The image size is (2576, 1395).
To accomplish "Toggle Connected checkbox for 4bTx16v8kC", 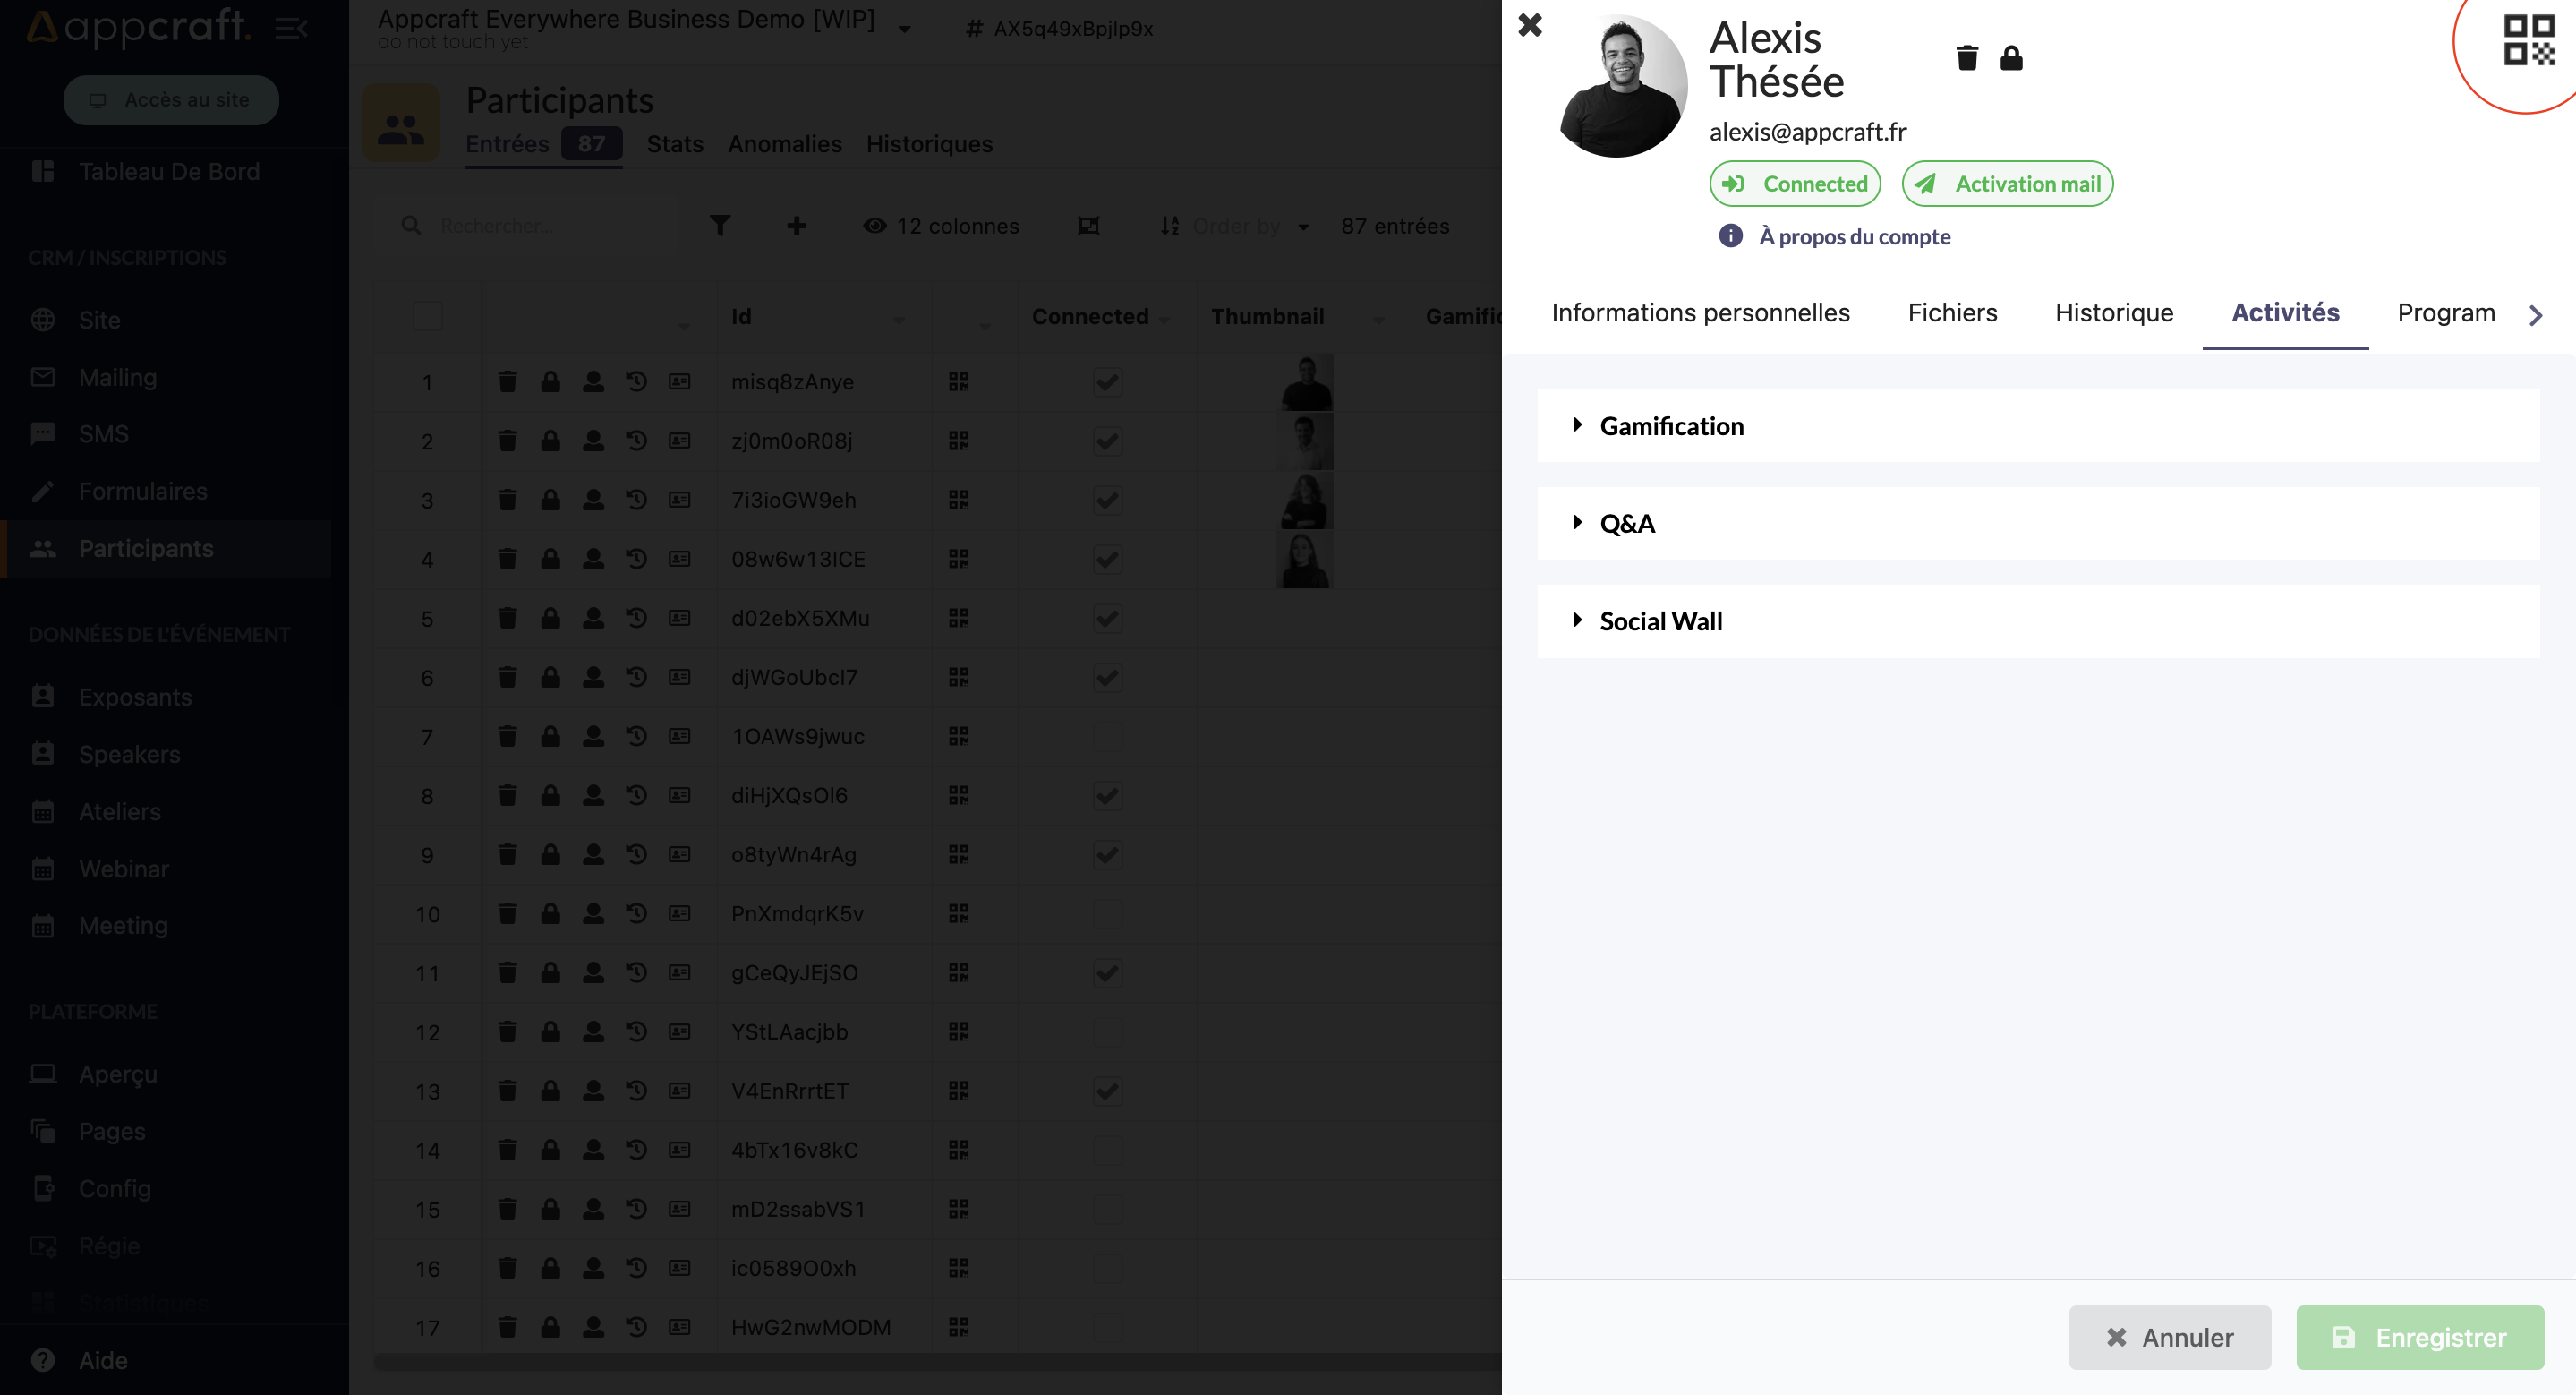I will (1107, 1150).
